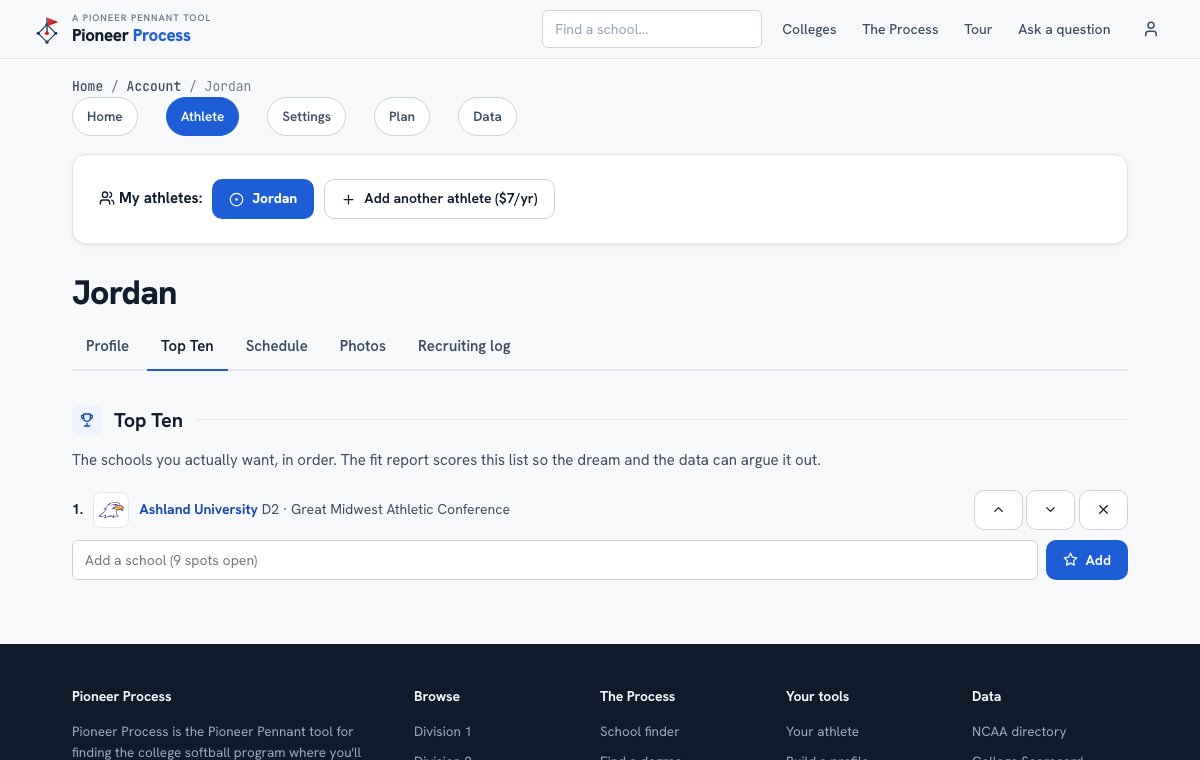Viewport: 1200px width, 760px height.
Task: Open the Tour nav item
Action: (978, 29)
